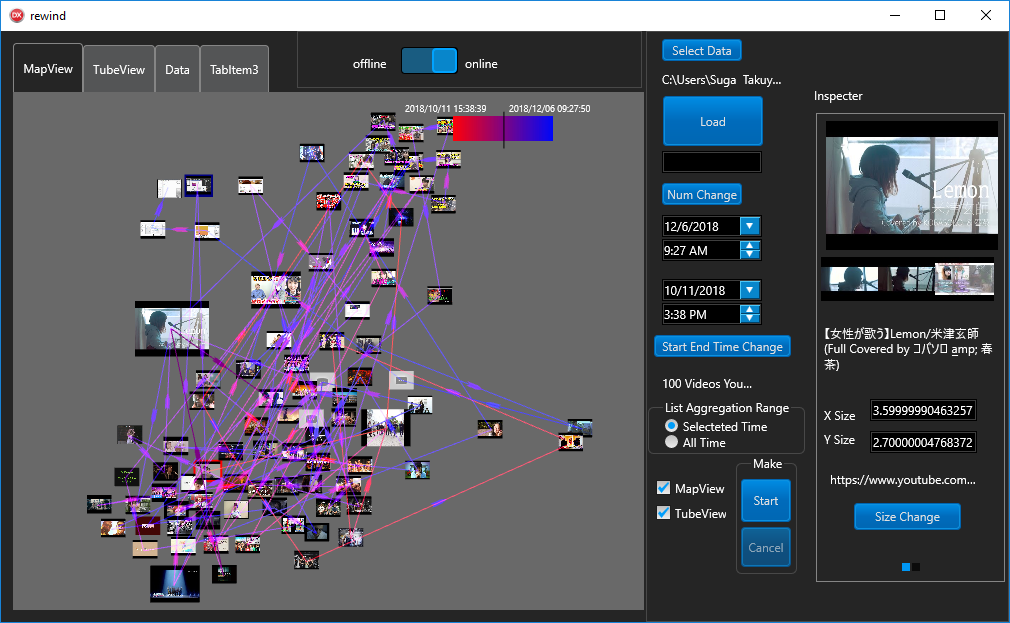The width and height of the screenshot is (1010, 623).
Task: Switch to the TabItem3 tab
Action: [234, 70]
